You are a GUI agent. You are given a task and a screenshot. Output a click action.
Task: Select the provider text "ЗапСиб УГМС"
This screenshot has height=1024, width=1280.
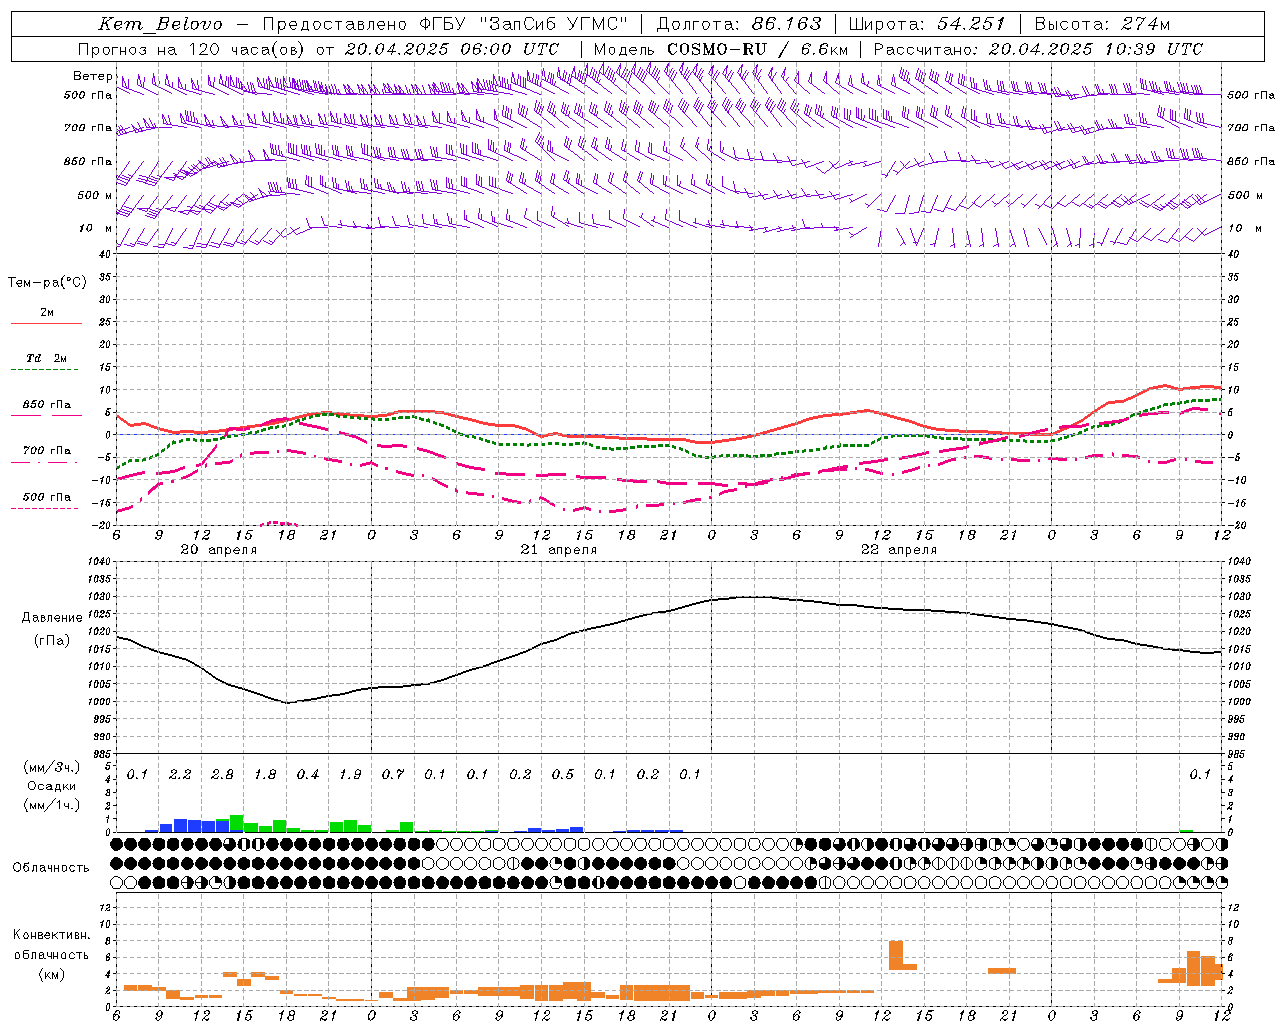click(x=553, y=25)
